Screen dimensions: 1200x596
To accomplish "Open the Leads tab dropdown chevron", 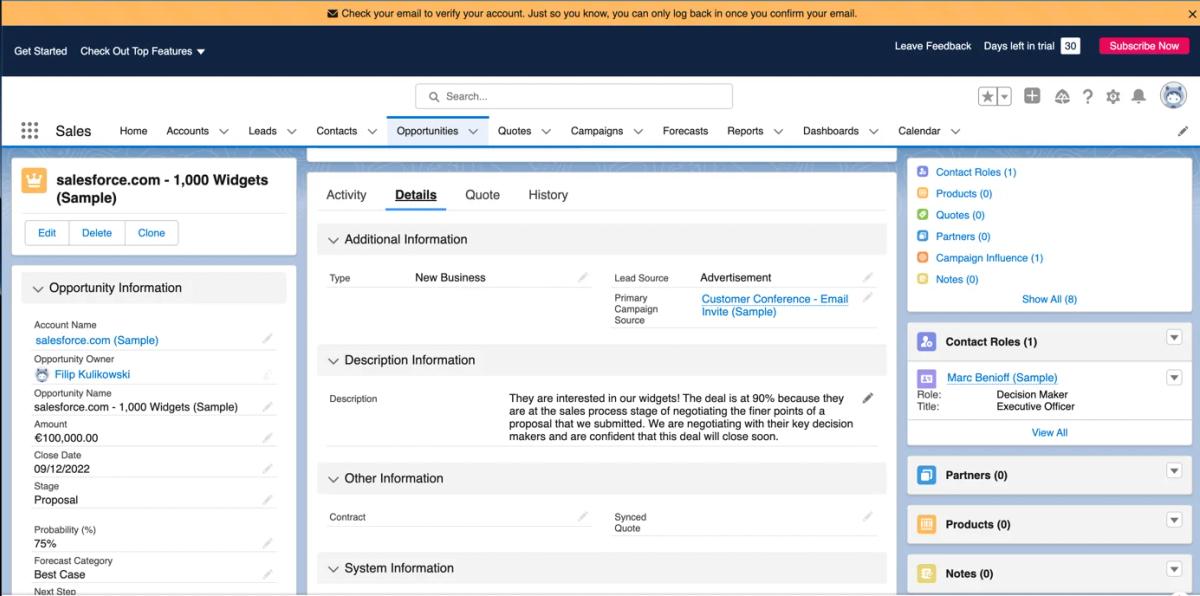I will [292, 131].
